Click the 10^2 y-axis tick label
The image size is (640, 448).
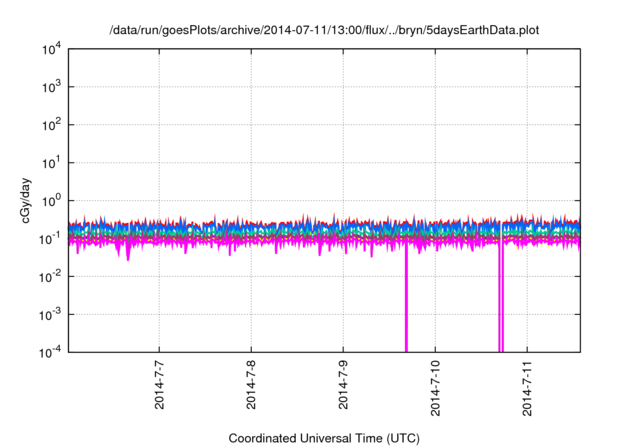tap(51, 125)
